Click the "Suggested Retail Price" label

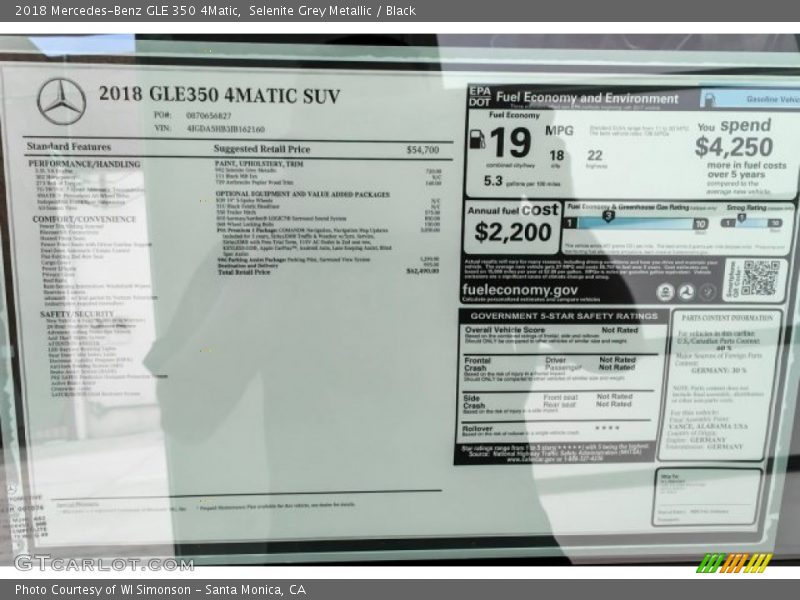click(x=262, y=149)
